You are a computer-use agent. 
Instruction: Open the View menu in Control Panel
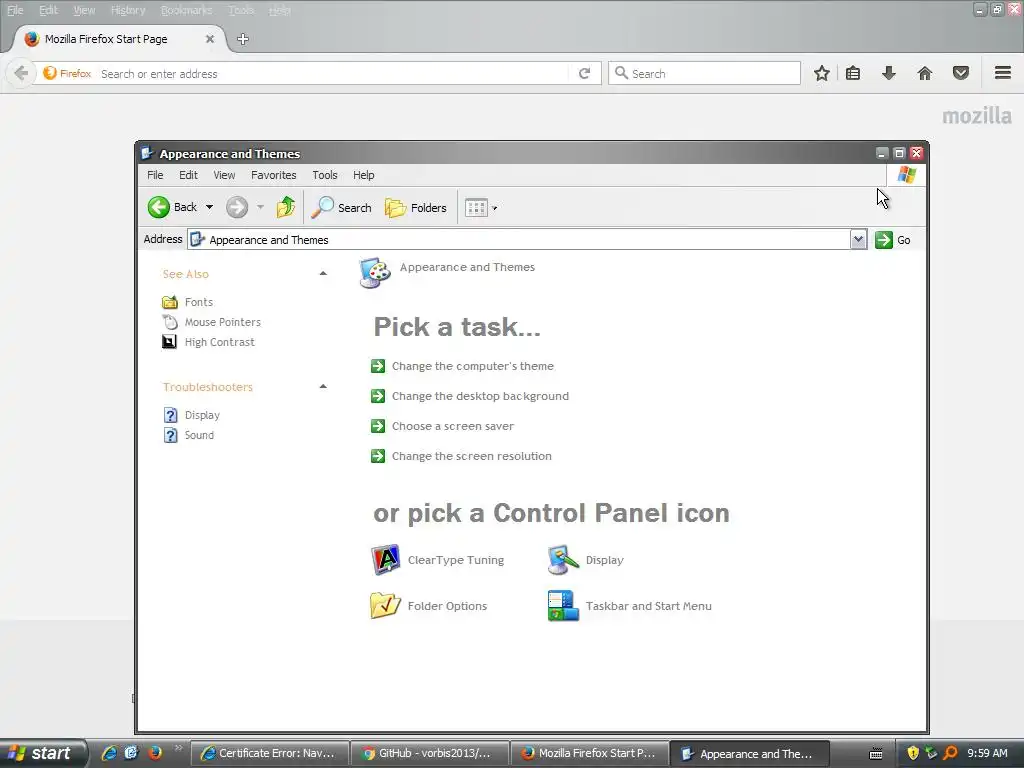pyautogui.click(x=224, y=175)
